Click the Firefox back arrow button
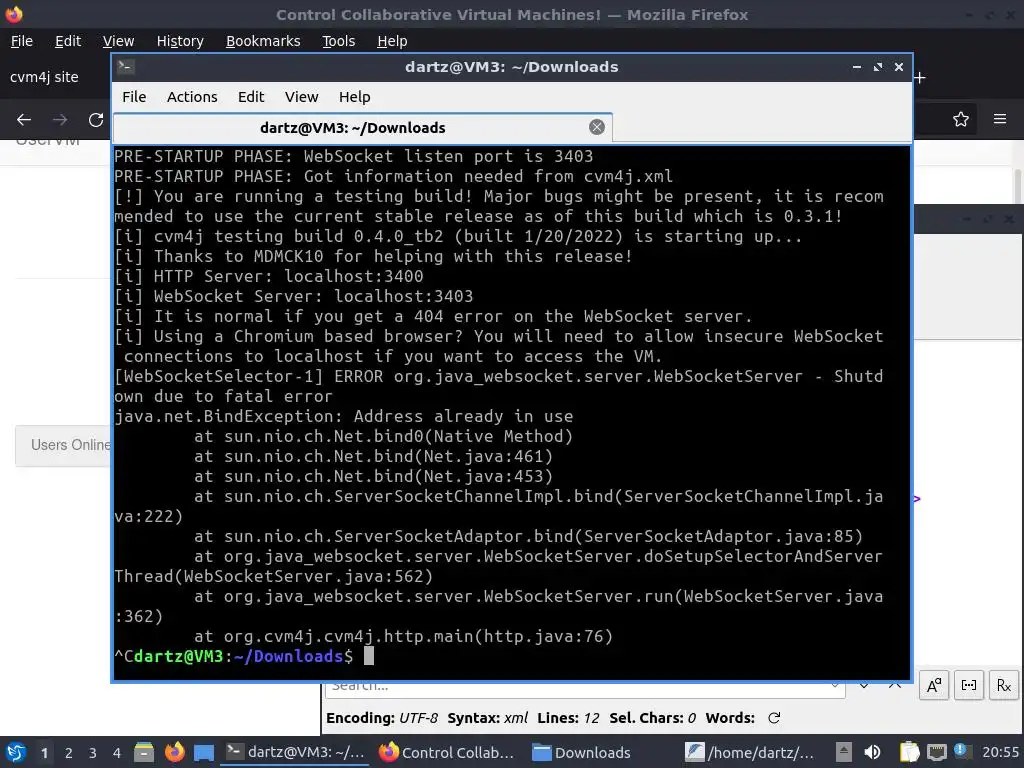Viewport: 1024px width, 768px height. [x=24, y=120]
